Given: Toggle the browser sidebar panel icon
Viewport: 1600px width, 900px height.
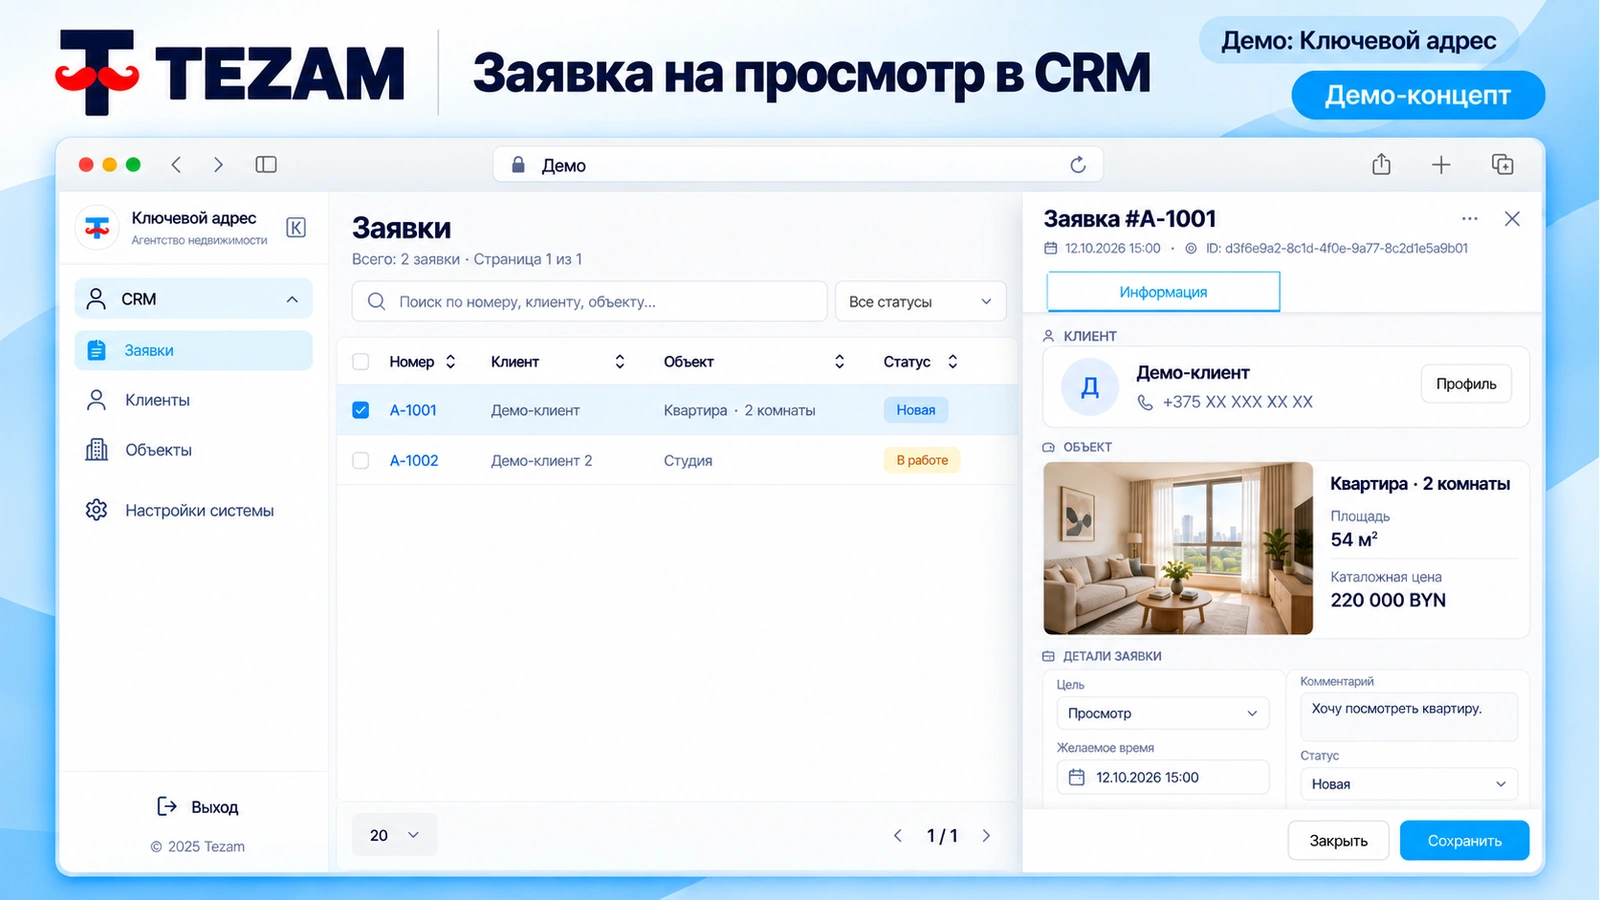Looking at the screenshot, I should [x=266, y=165].
